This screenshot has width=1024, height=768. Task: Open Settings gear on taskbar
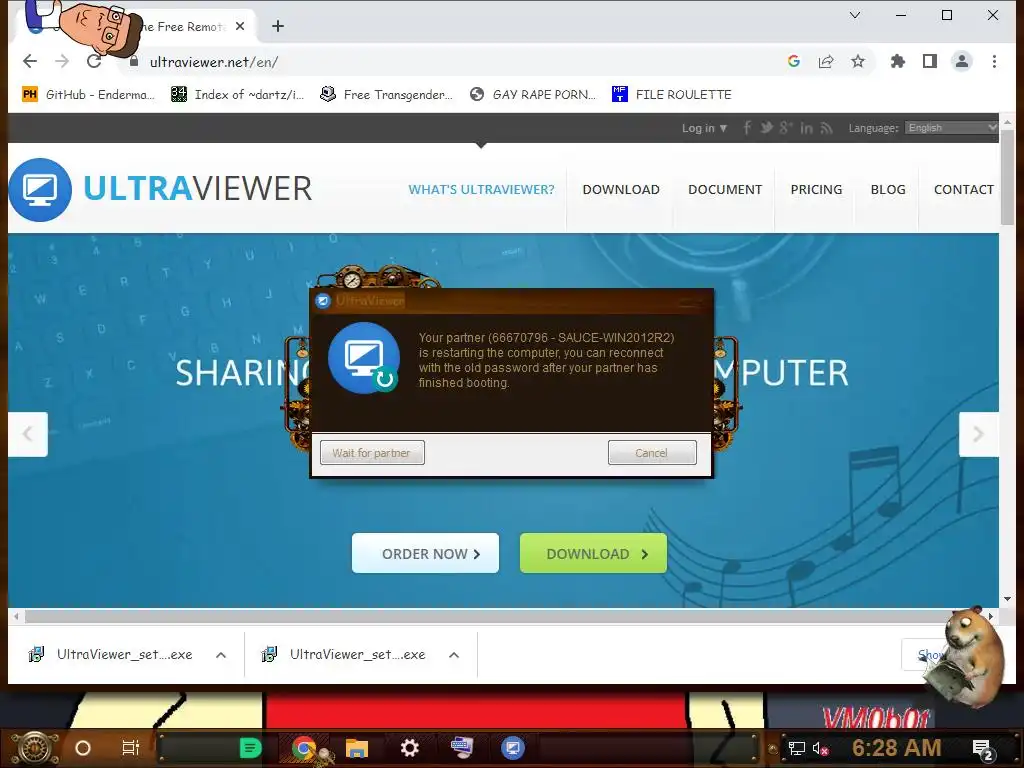pyautogui.click(x=409, y=748)
